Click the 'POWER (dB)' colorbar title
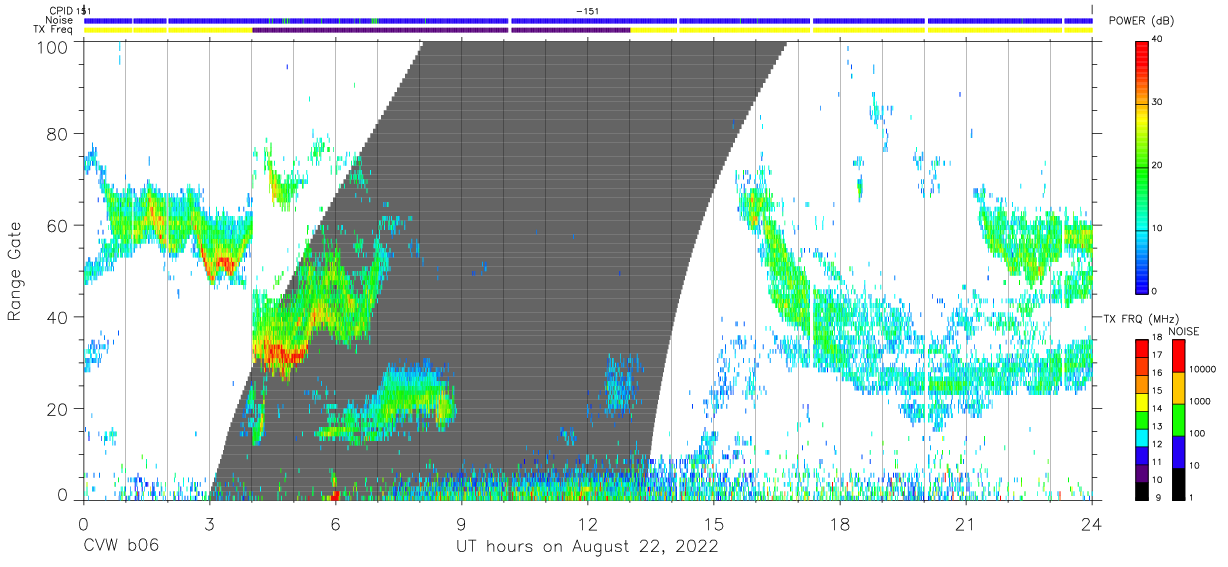This screenshot has width=1228, height=567. click(x=1141, y=21)
